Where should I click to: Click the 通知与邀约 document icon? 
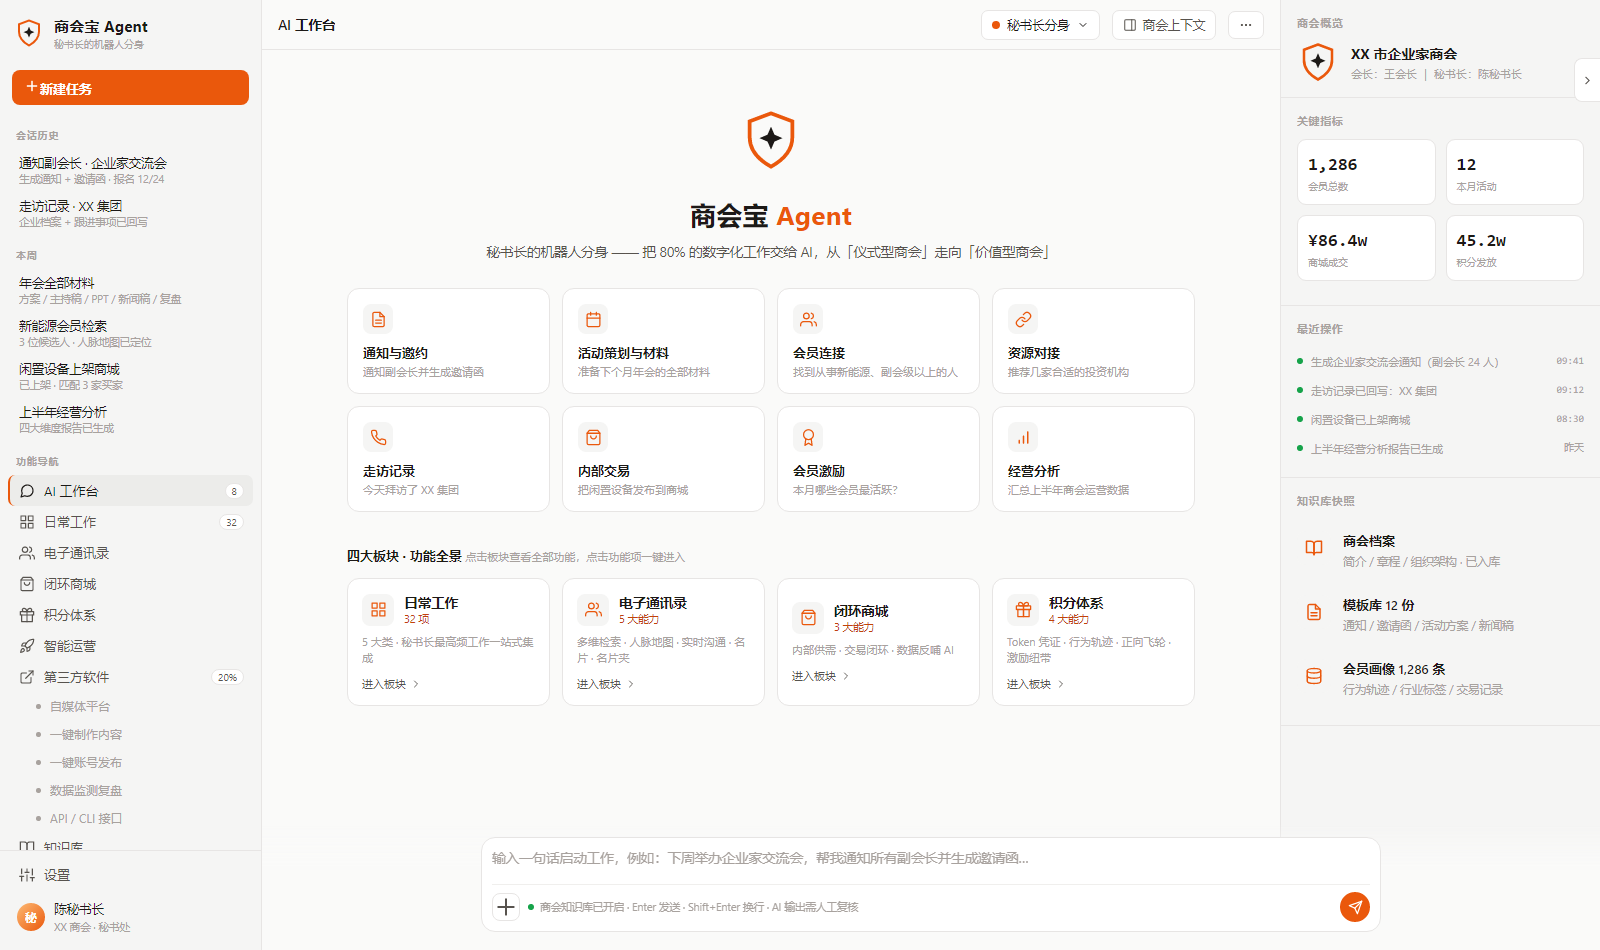pyautogui.click(x=378, y=320)
